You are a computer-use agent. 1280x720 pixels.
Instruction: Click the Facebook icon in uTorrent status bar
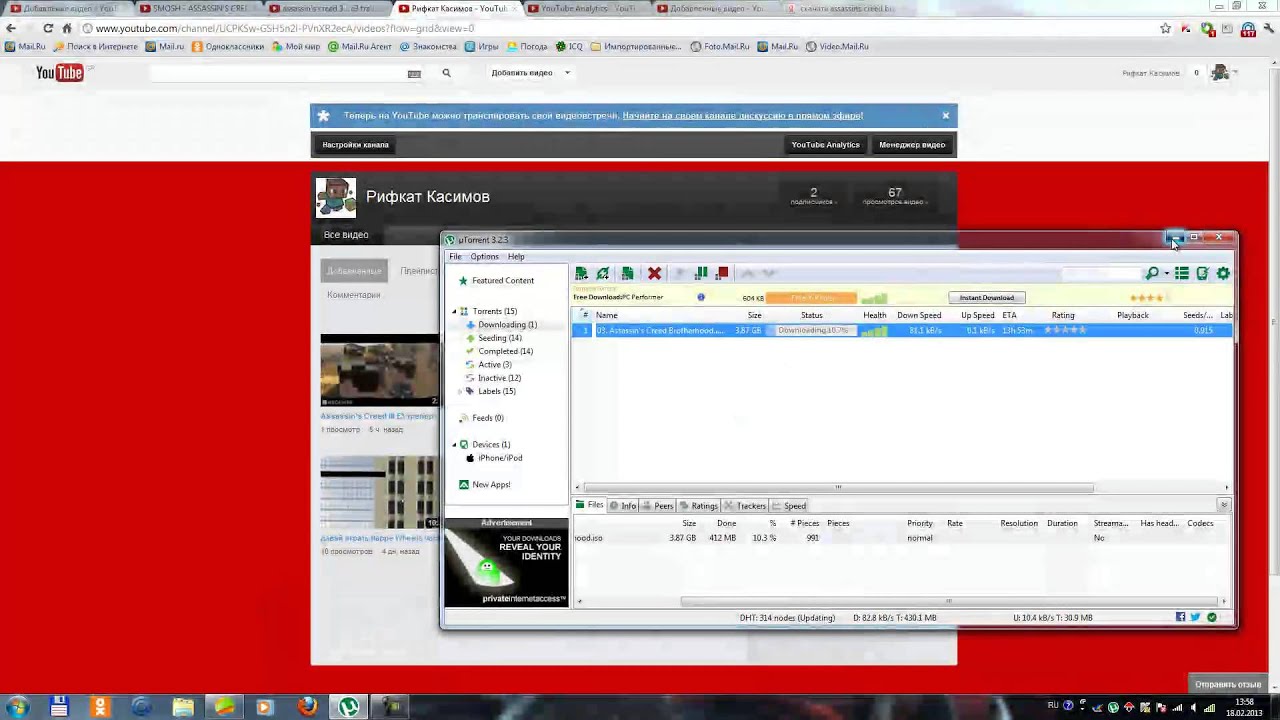[1181, 617]
